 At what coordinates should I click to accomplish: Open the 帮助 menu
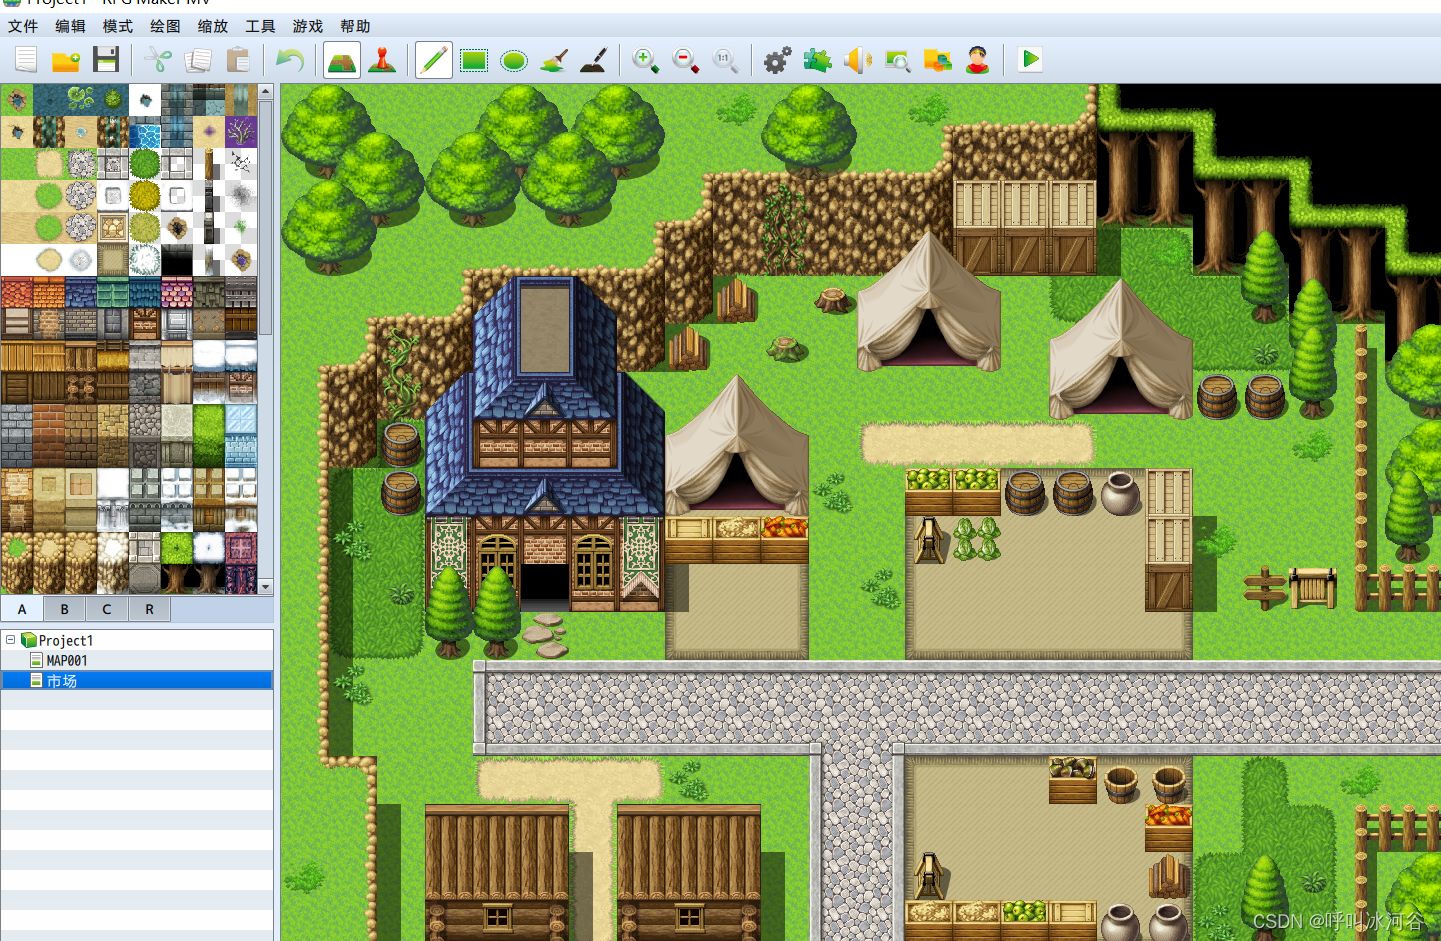click(x=355, y=26)
